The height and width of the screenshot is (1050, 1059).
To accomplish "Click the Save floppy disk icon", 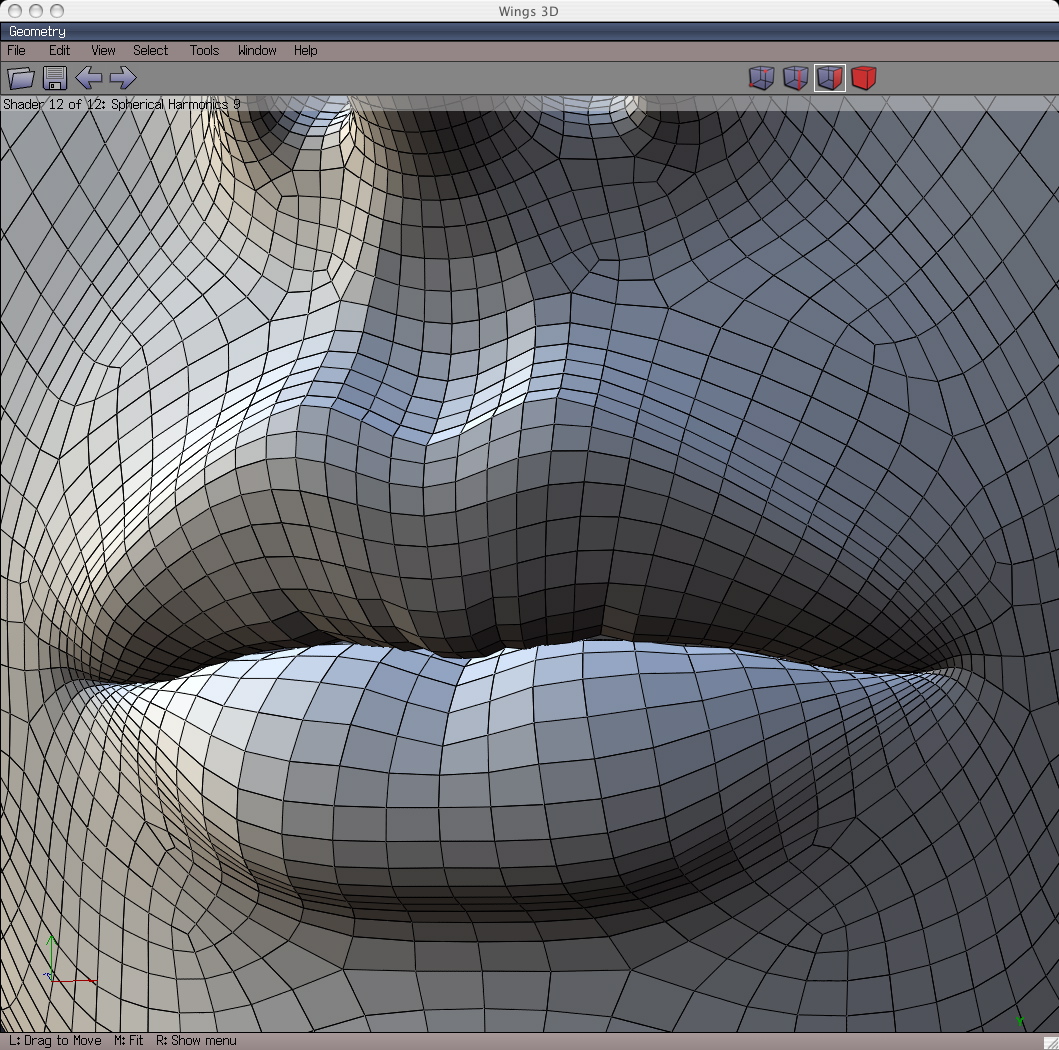I will tap(54, 78).
